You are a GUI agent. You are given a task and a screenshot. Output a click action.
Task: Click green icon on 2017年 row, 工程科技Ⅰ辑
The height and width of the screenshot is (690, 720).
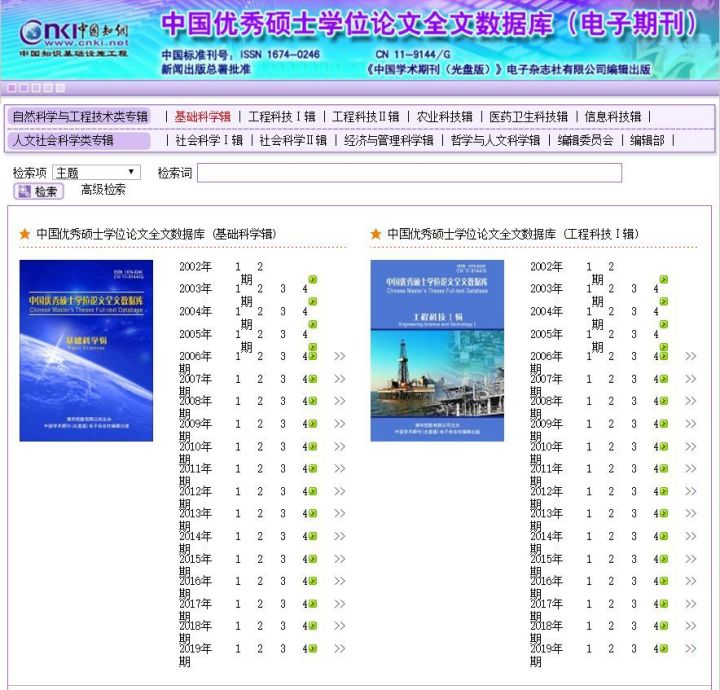(x=664, y=604)
